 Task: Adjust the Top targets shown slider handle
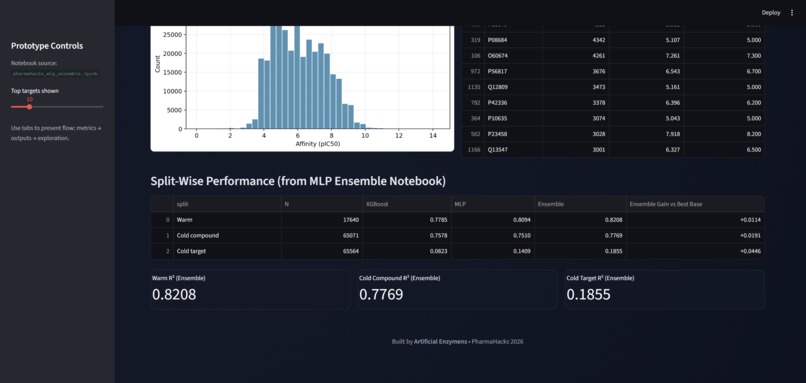[29, 107]
